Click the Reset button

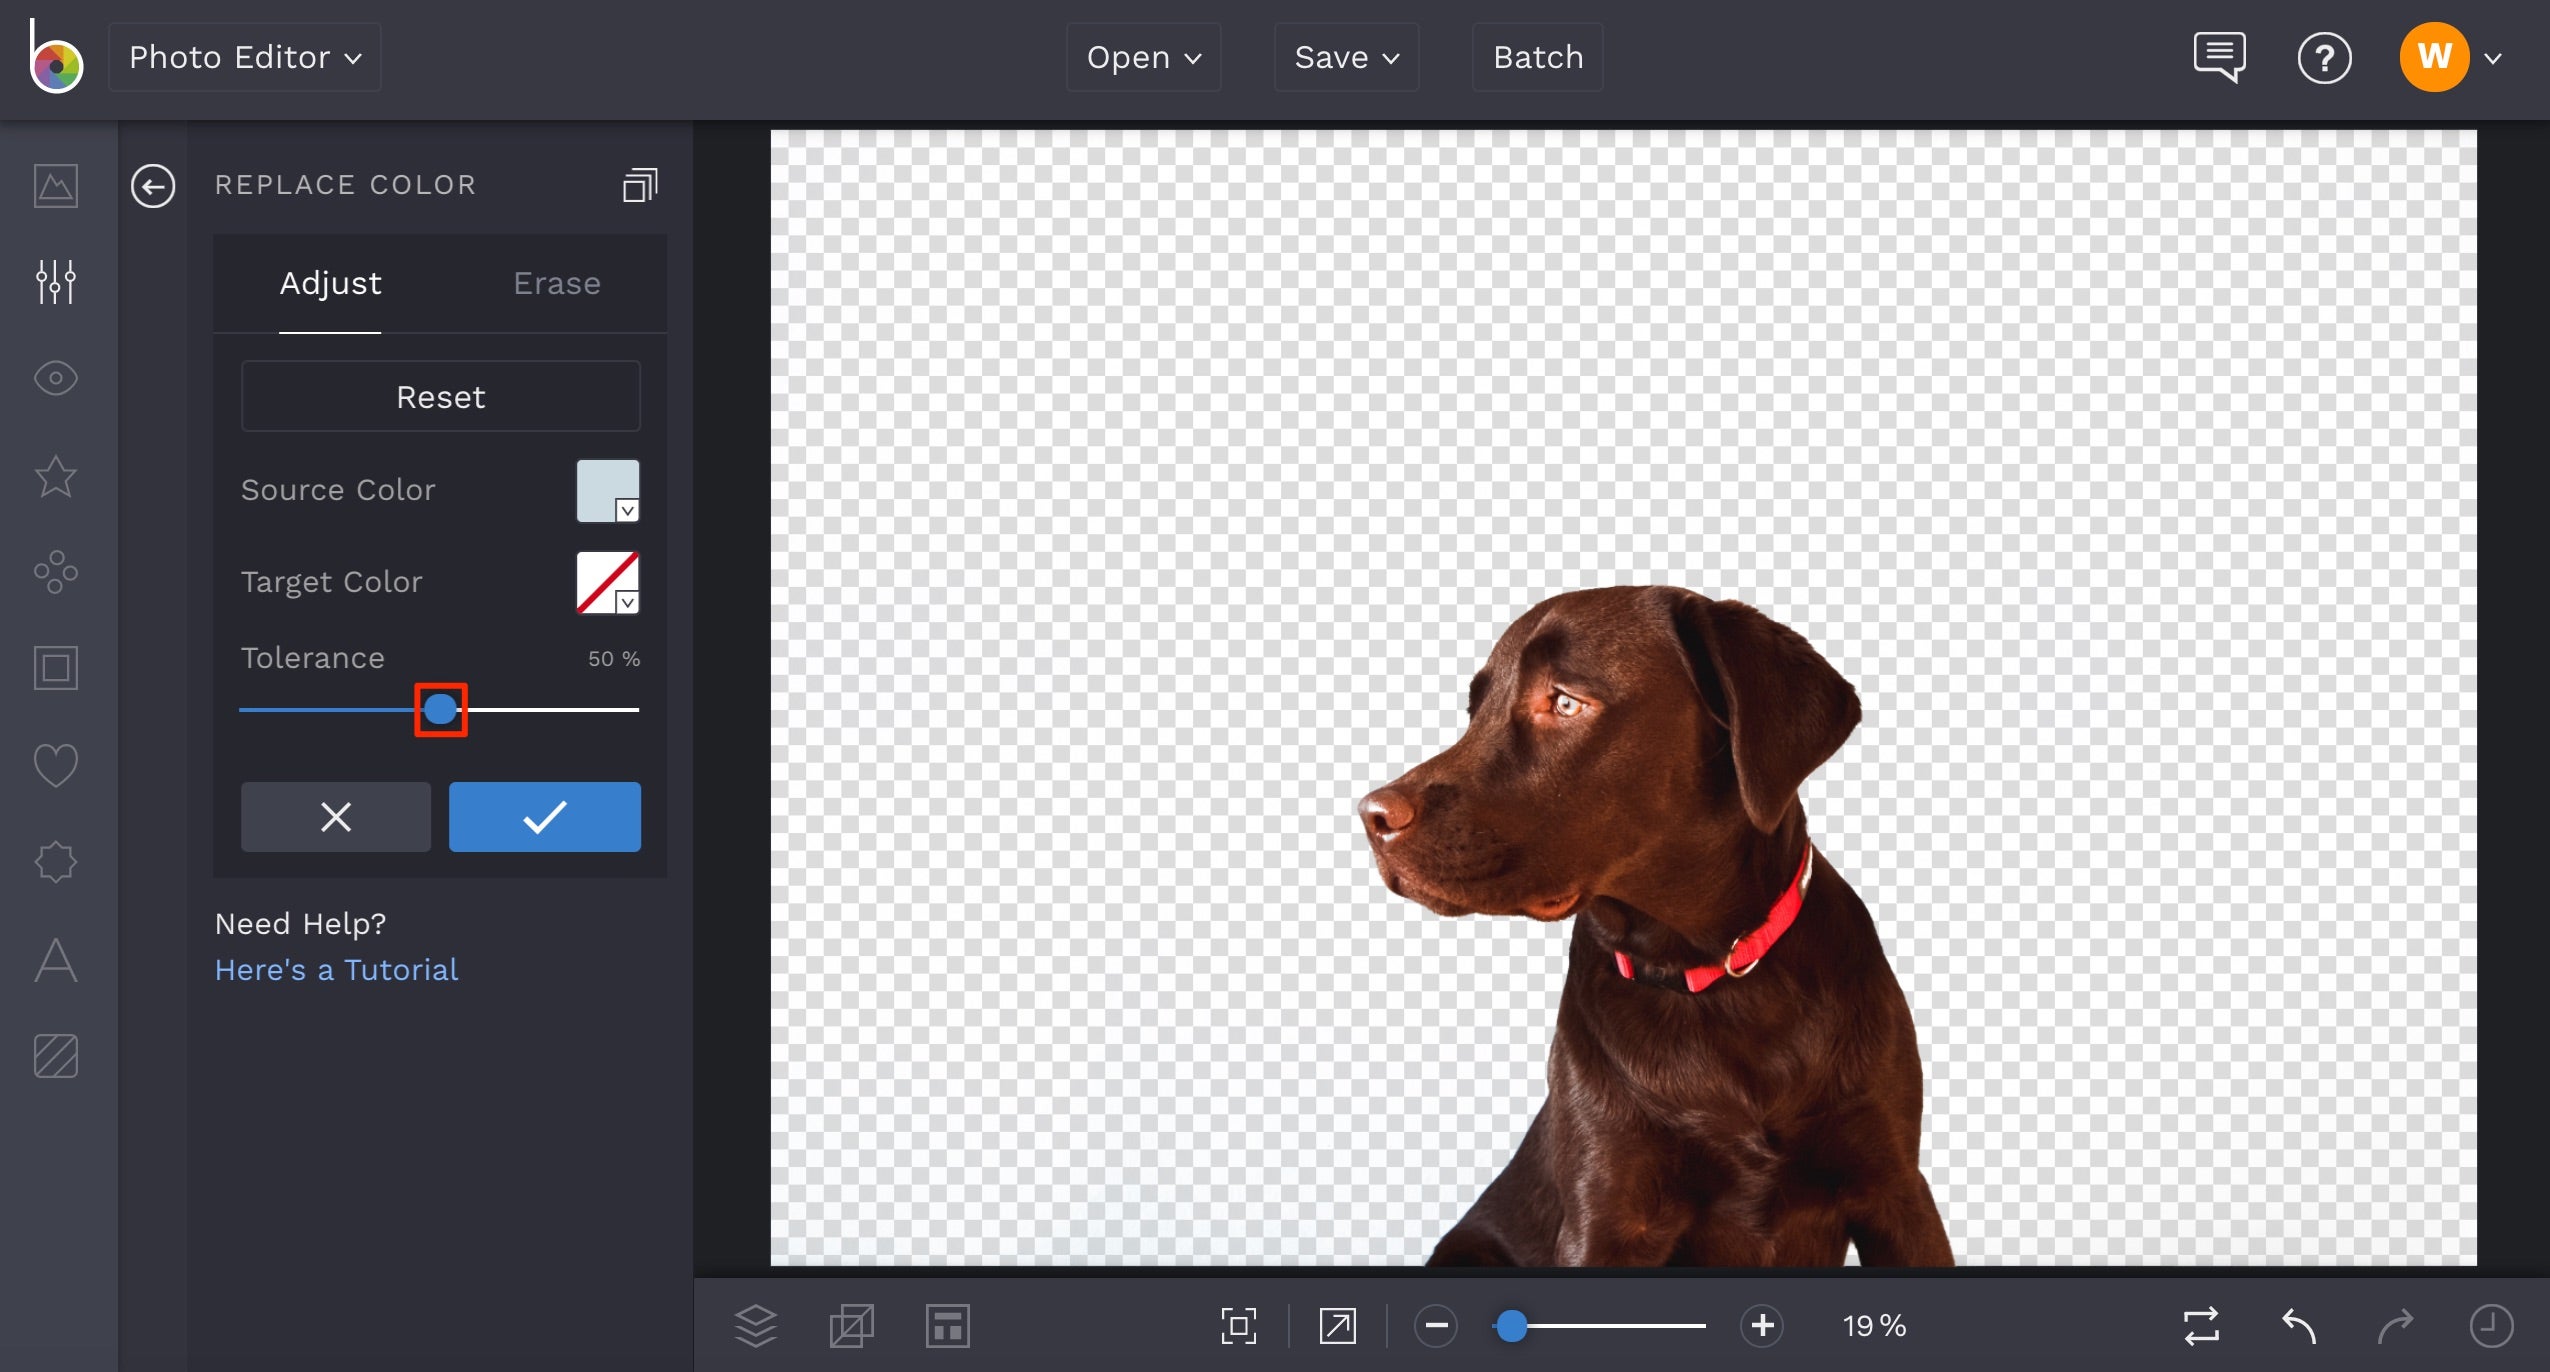(x=440, y=396)
